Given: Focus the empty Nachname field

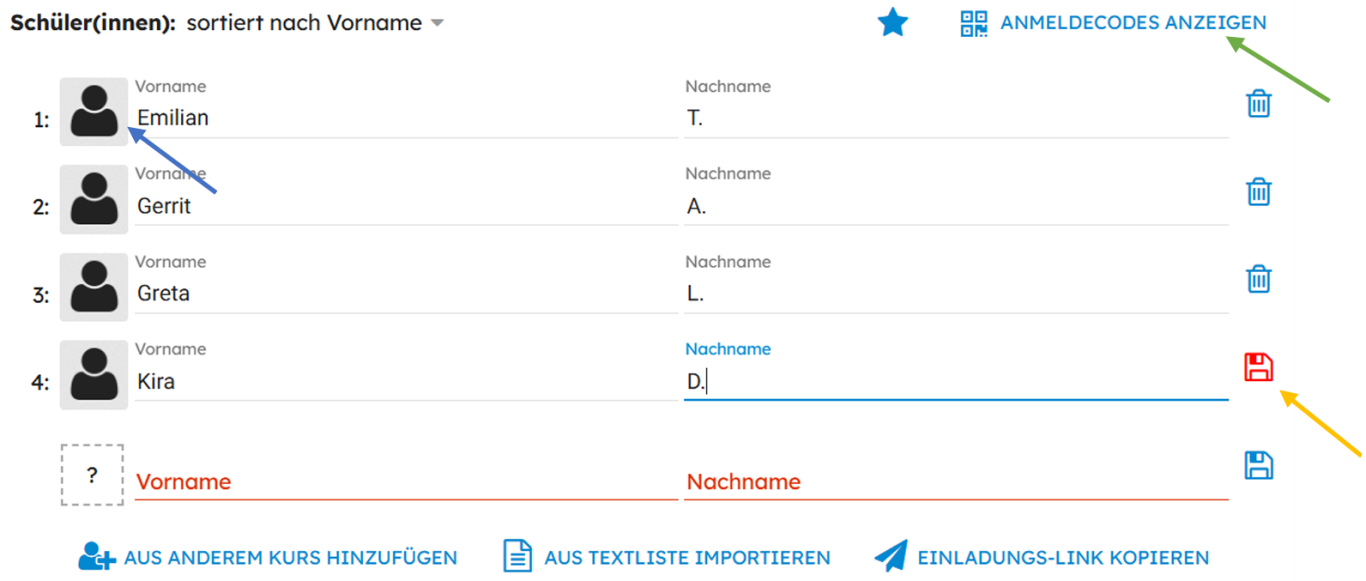Looking at the screenshot, I should point(955,482).
